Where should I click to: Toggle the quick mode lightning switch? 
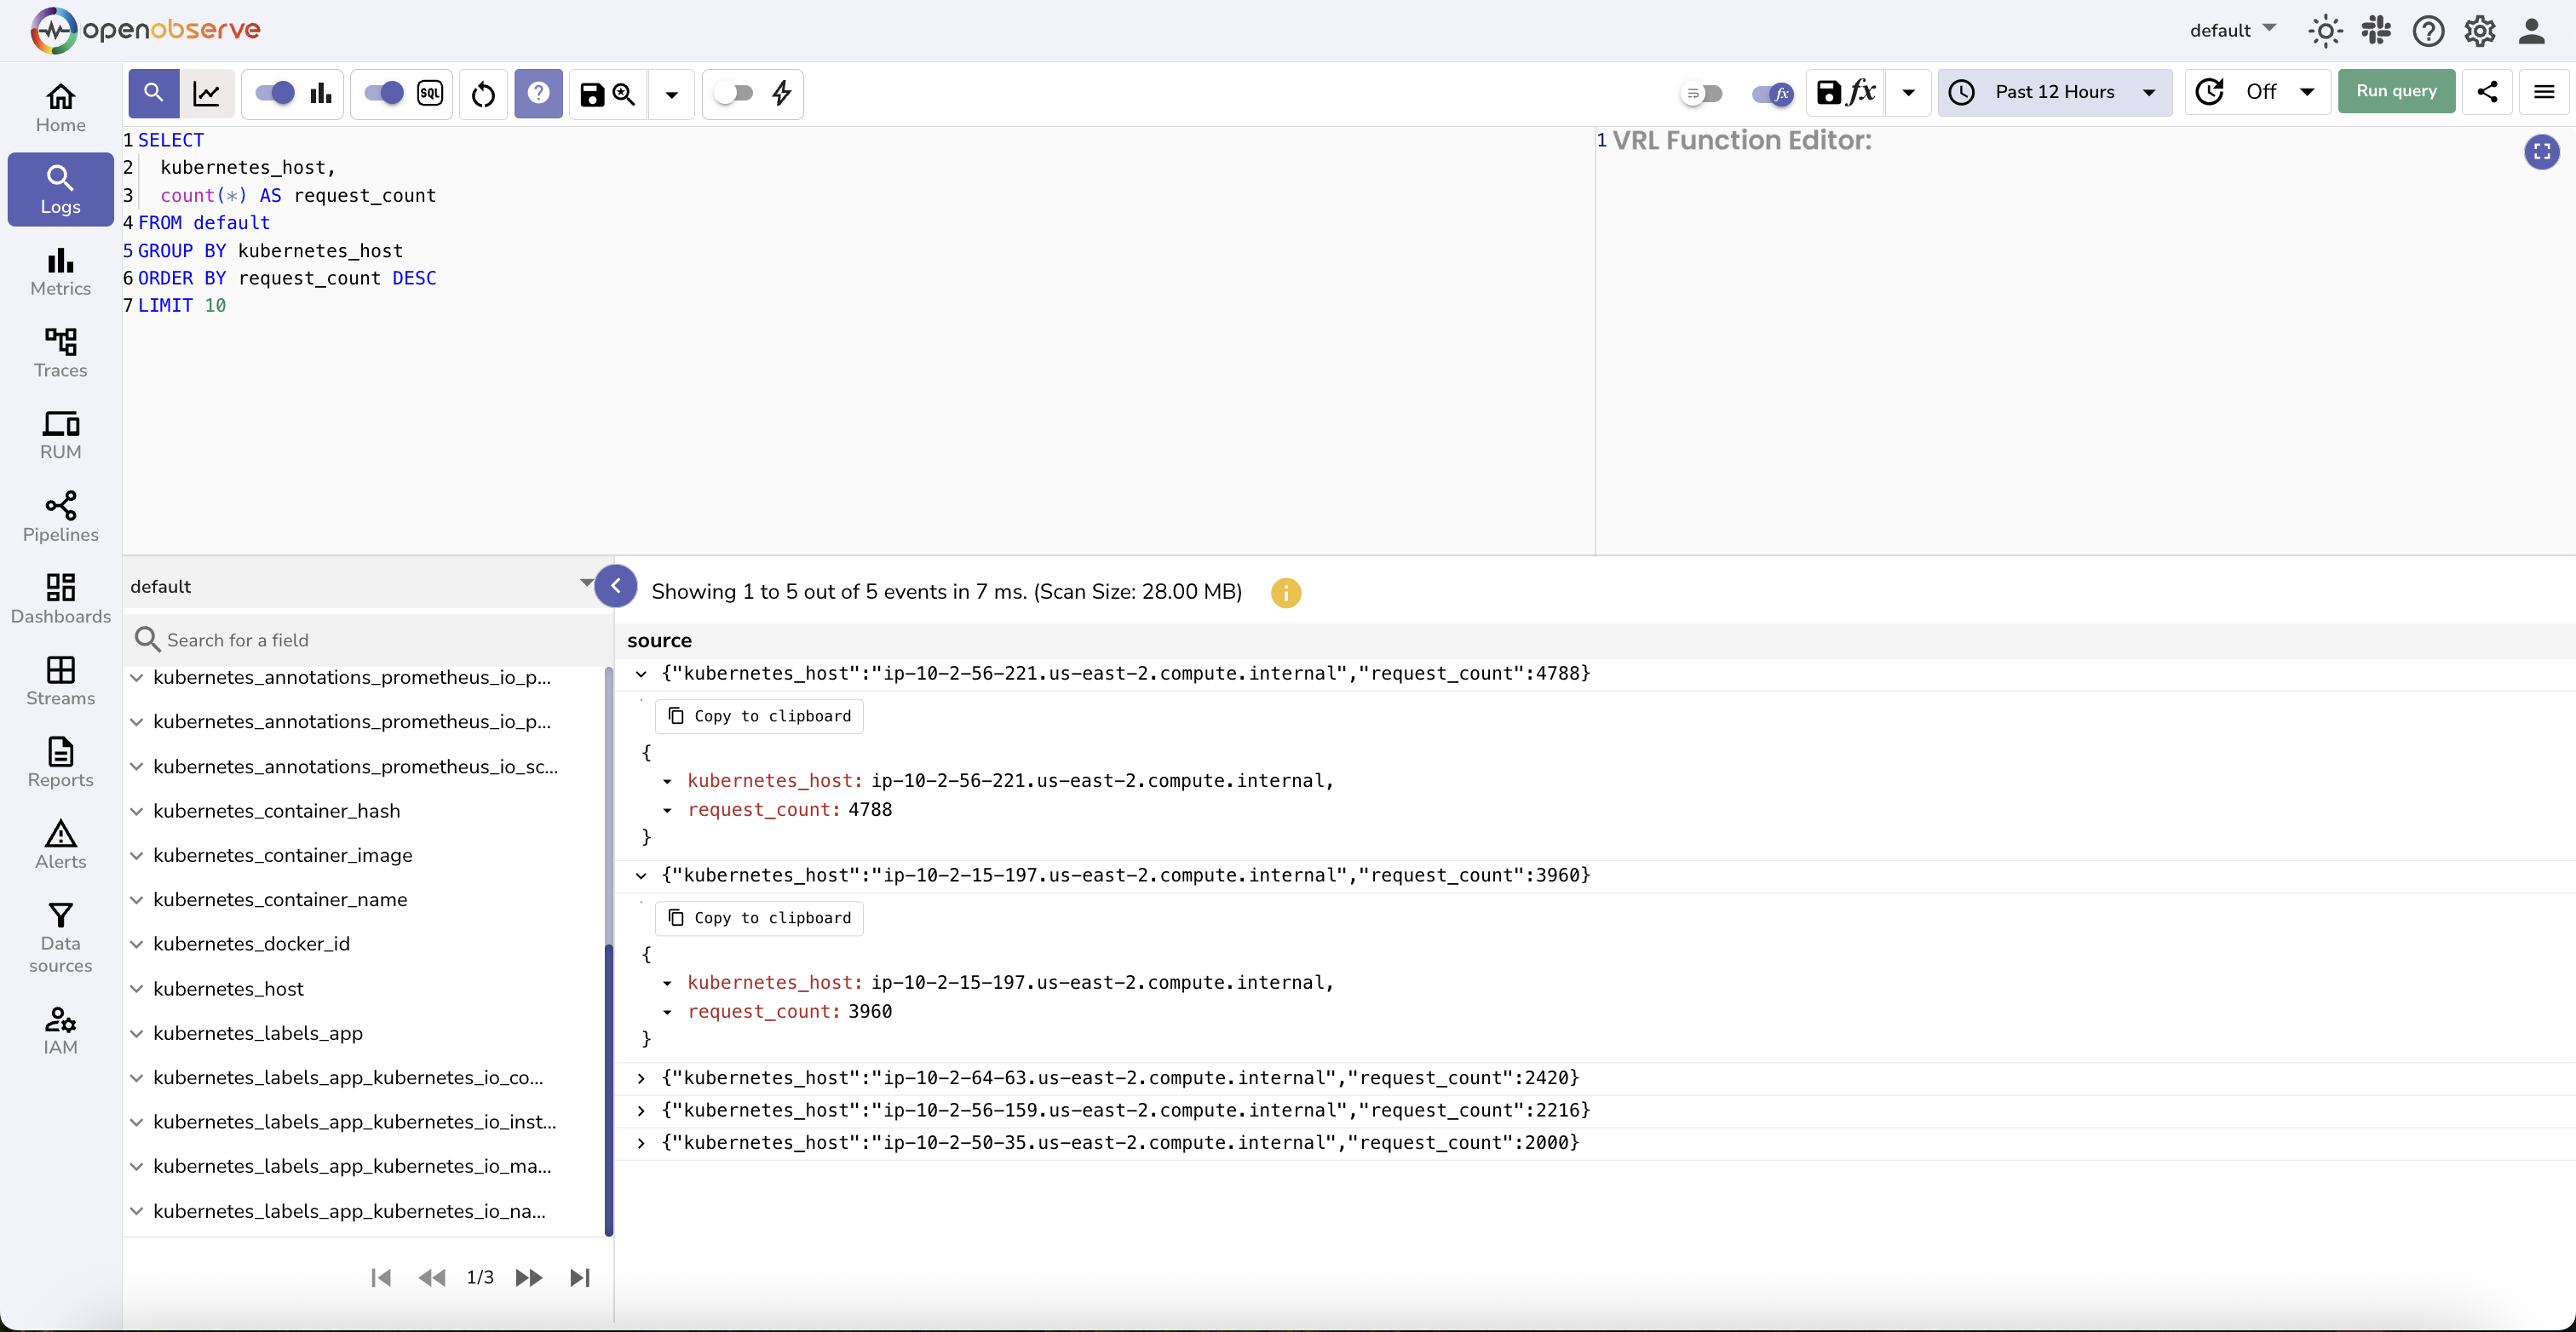click(x=734, y=94)
